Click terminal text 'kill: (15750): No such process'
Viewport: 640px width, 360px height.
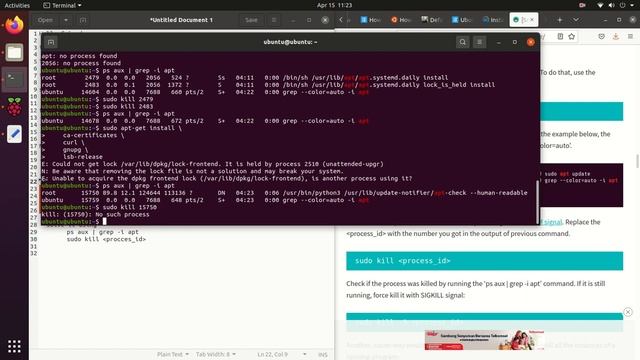tap(95, 214)
